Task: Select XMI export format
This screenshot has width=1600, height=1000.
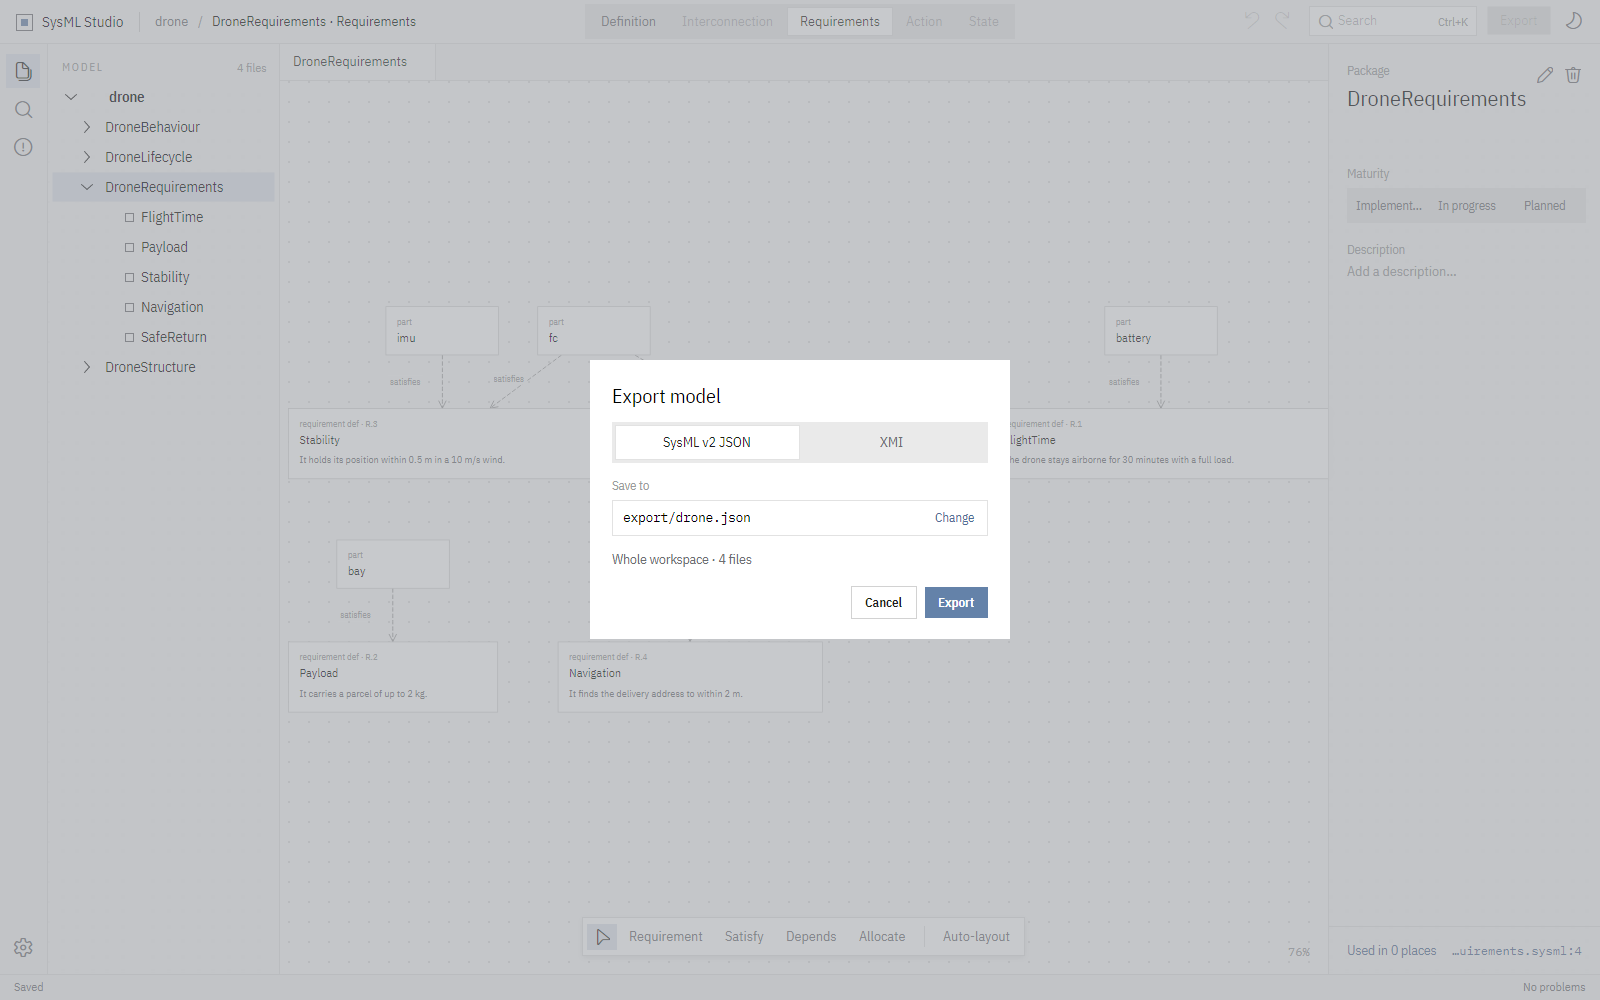Action: tap(891, 442)
